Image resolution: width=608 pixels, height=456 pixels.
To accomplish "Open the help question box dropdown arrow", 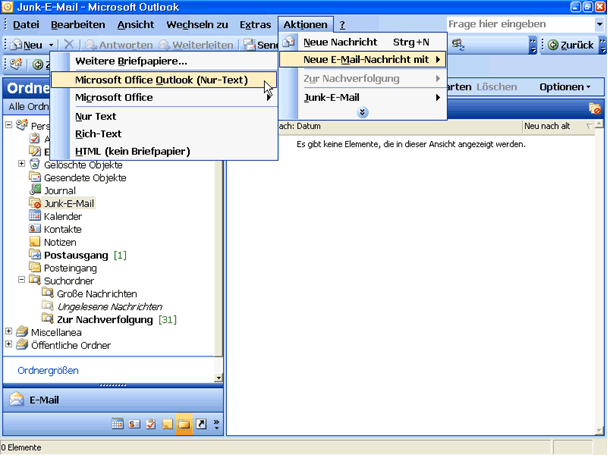I will 599,24.
